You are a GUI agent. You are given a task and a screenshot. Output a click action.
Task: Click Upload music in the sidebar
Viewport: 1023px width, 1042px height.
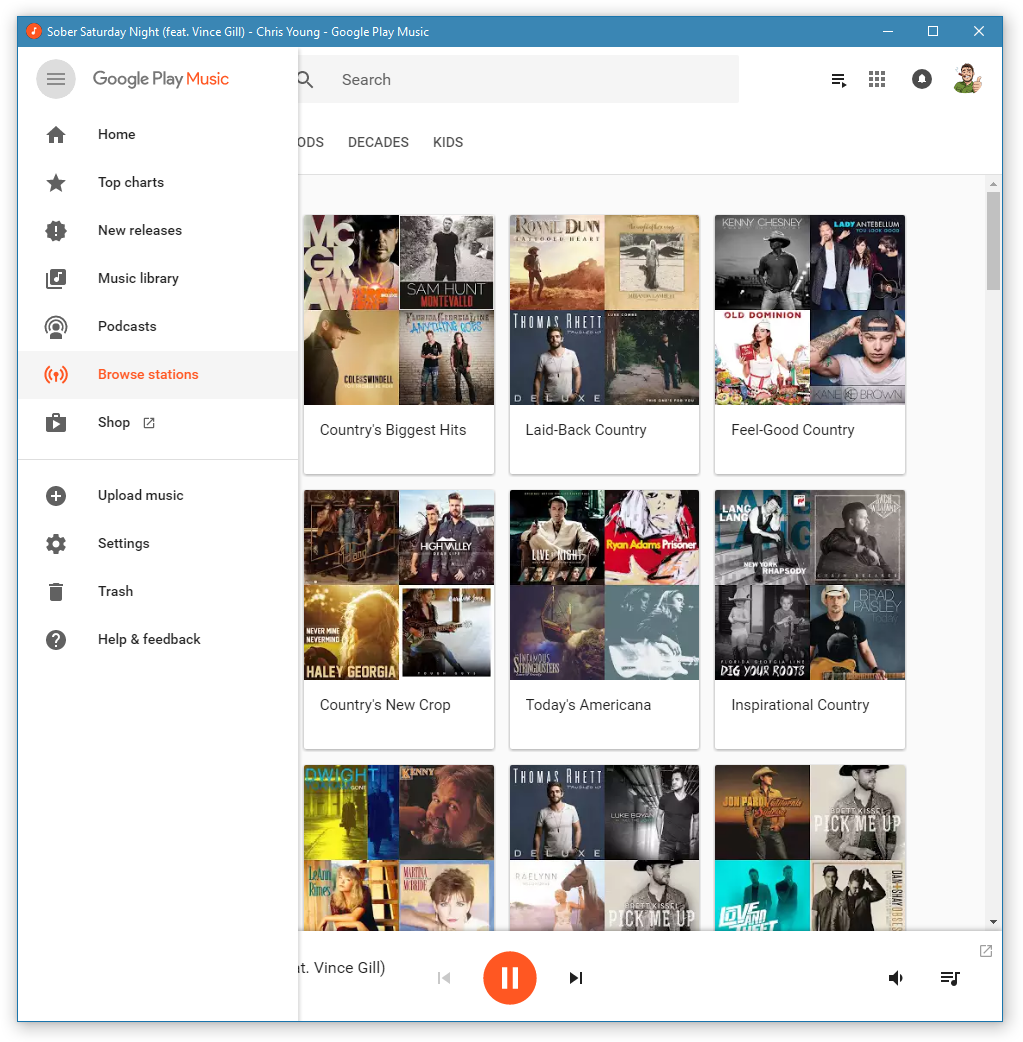point(140,495)
